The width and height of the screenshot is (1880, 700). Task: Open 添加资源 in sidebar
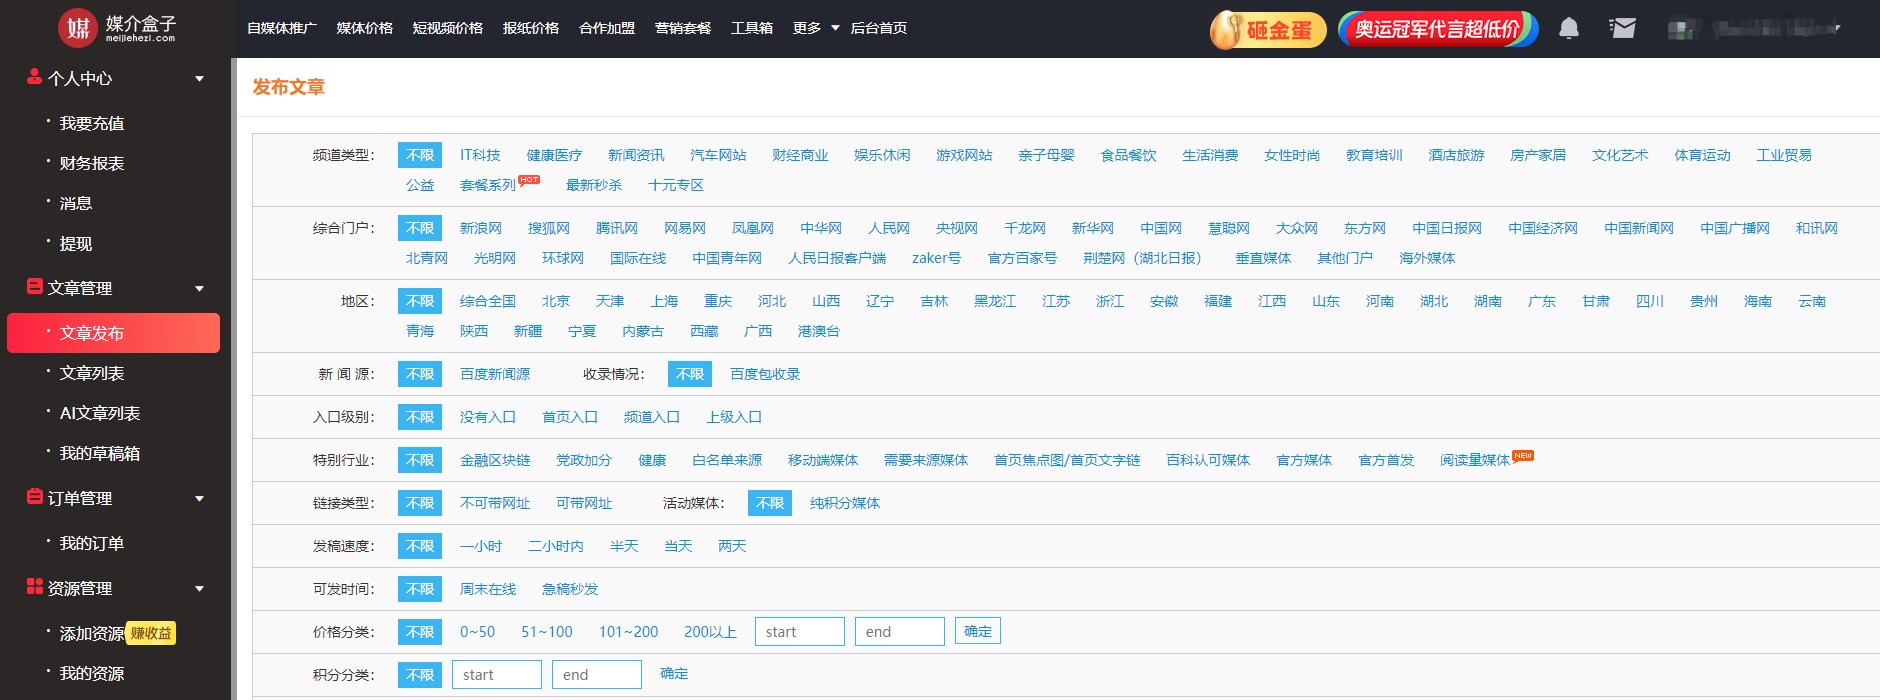coord(92,633)
